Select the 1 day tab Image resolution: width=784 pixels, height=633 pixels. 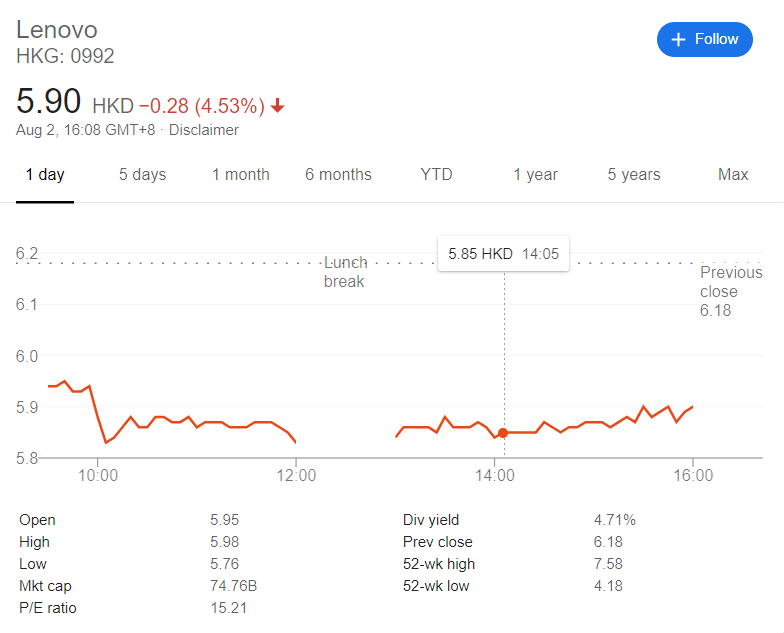pyautogui.click(x=45, y=175)
